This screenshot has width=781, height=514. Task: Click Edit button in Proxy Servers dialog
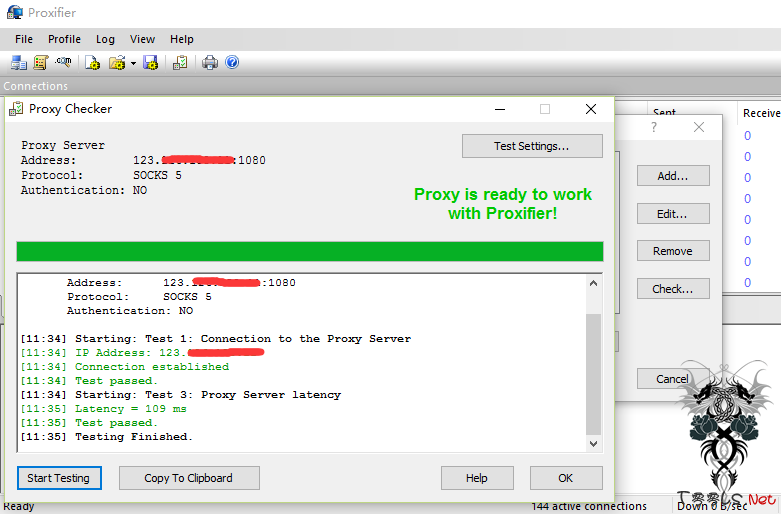(673, 214)
